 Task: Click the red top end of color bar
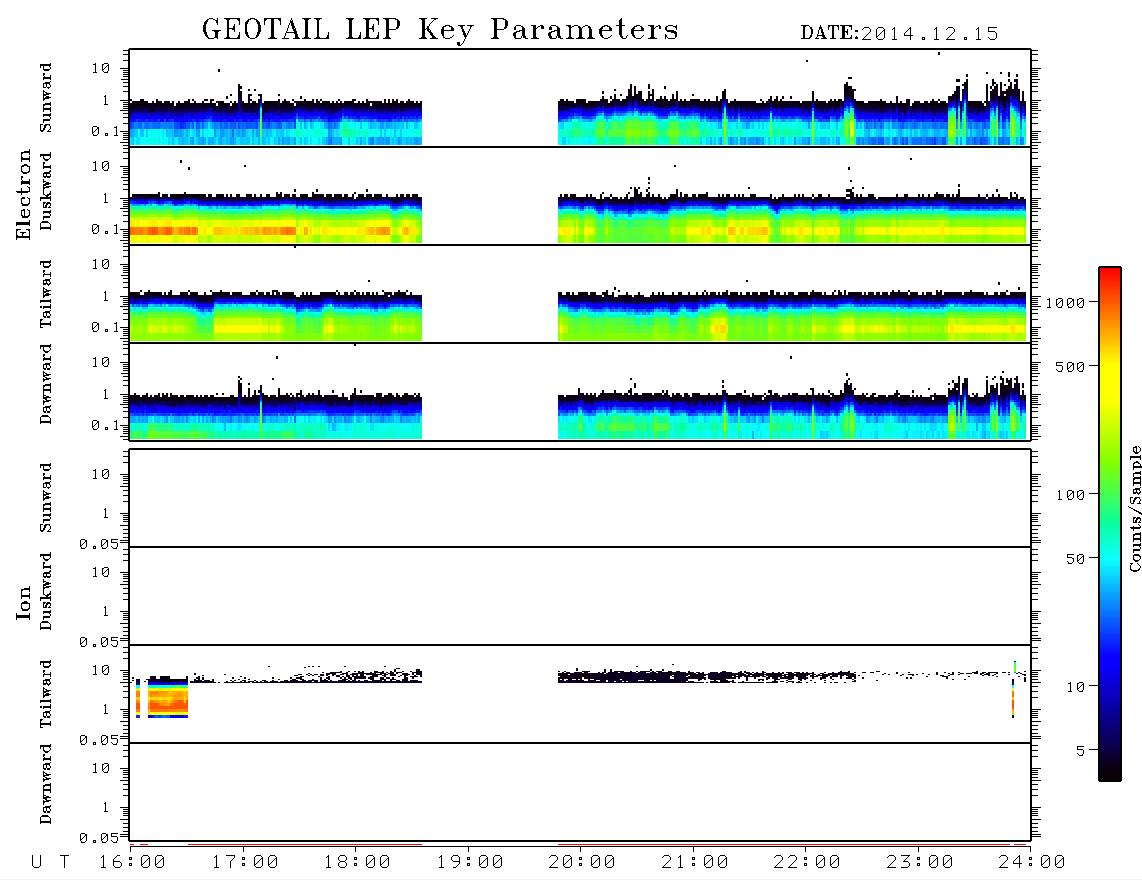[x=1110, y=272]
